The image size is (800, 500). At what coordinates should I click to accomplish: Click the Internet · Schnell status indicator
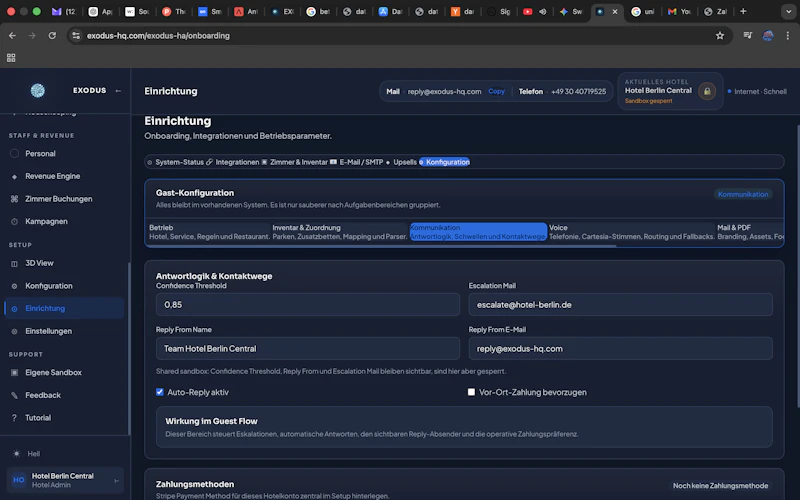(x=757, y=91)
